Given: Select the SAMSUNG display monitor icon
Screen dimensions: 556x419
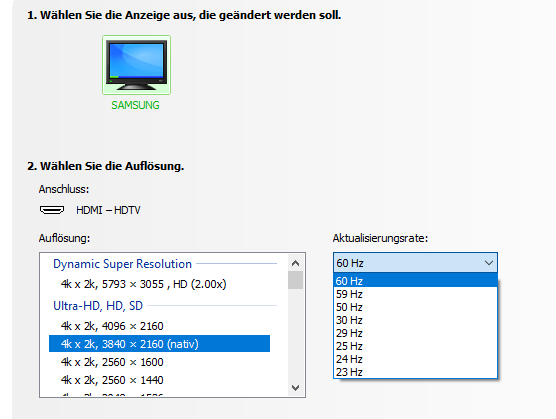Looking at the screenshot, I should [x=137, y=65].
